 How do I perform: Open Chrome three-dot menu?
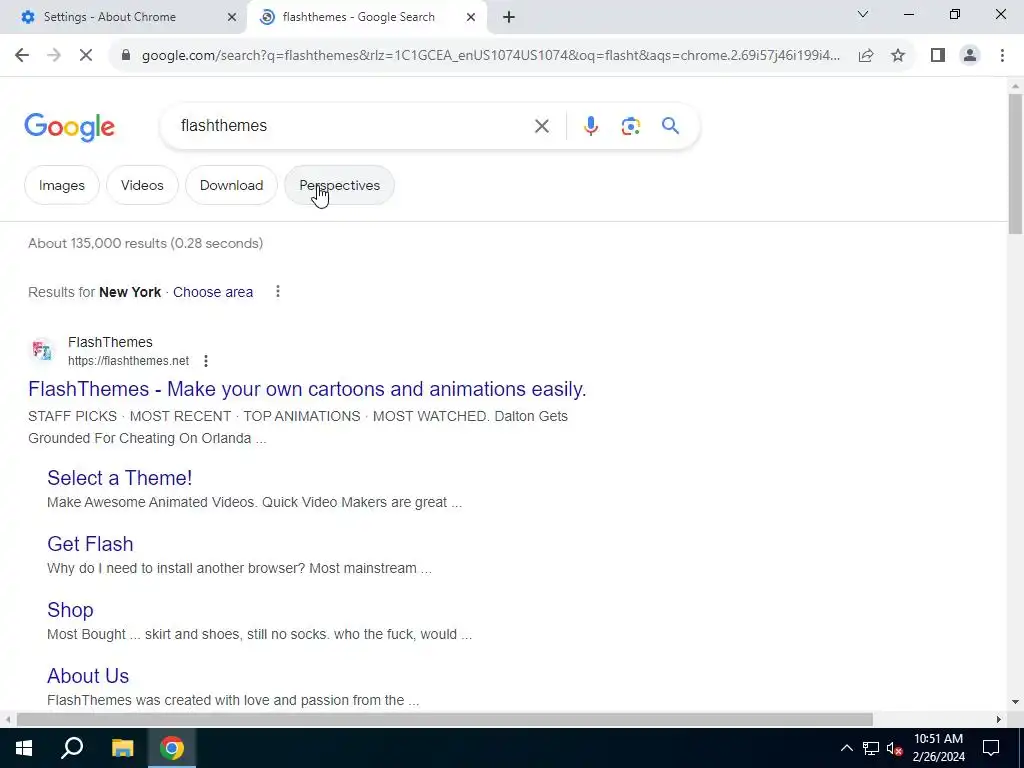[1002, 56]
